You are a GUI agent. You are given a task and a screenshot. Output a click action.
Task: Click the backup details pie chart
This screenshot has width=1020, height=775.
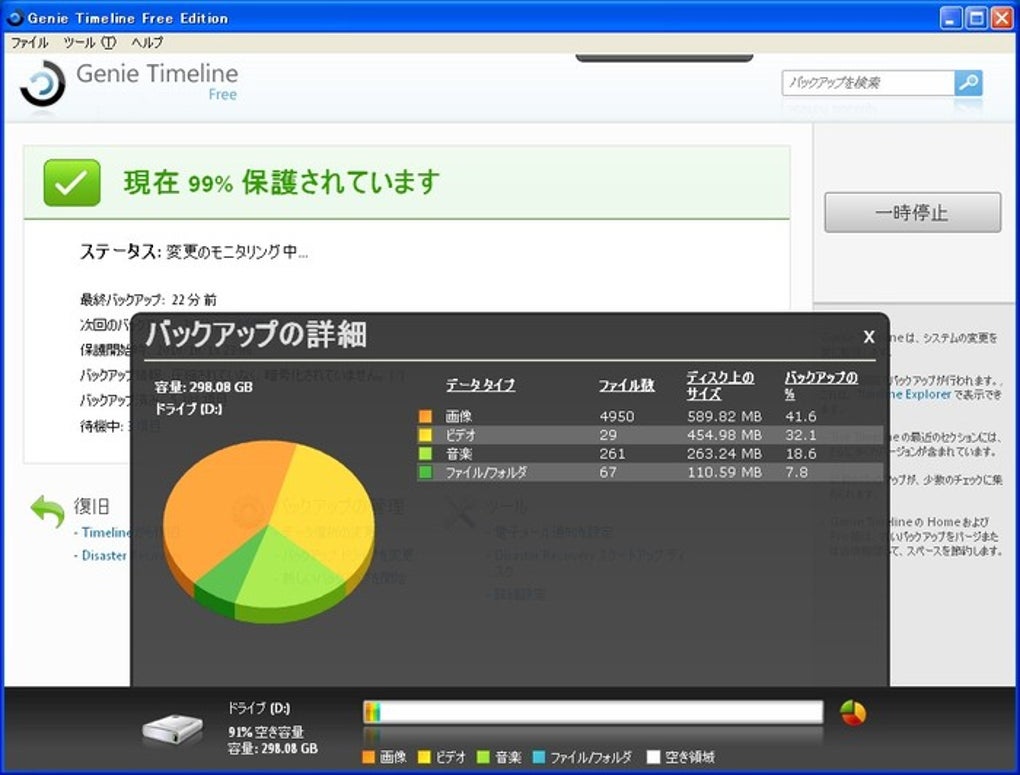pos(269,532)
